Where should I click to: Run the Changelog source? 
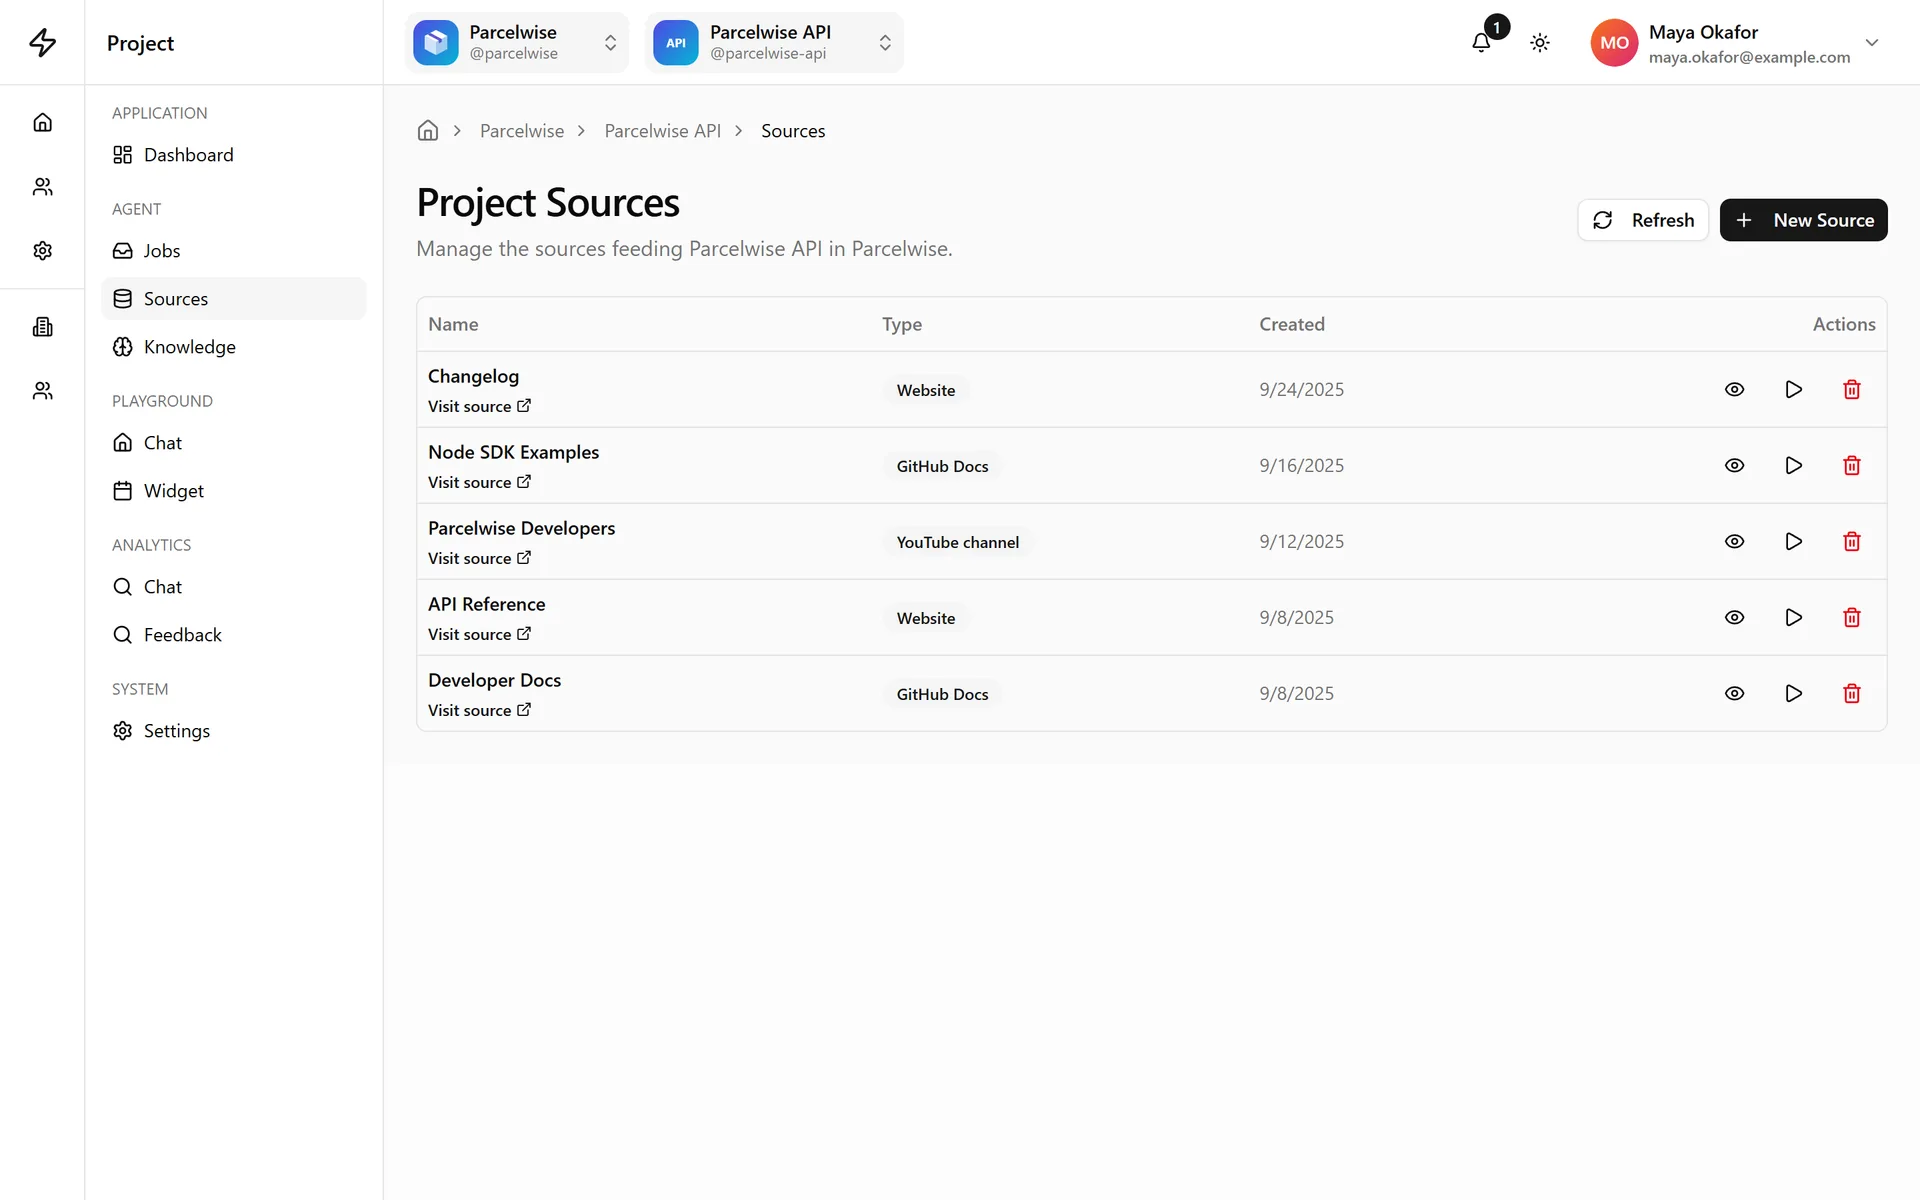click(x=1793, y=389)
